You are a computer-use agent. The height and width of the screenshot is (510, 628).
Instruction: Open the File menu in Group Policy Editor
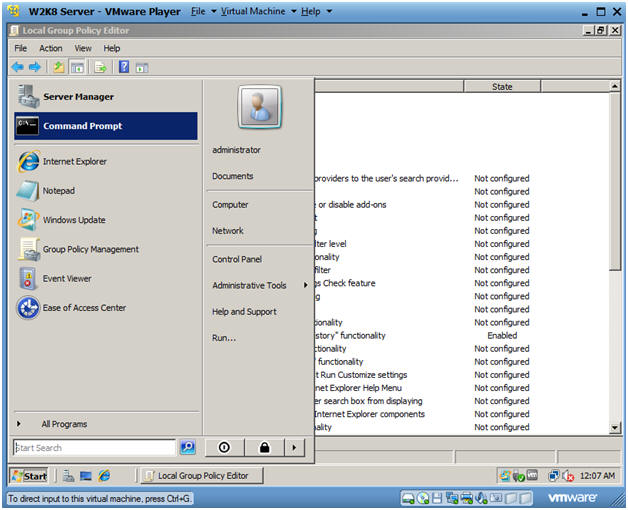pos(20,48)
